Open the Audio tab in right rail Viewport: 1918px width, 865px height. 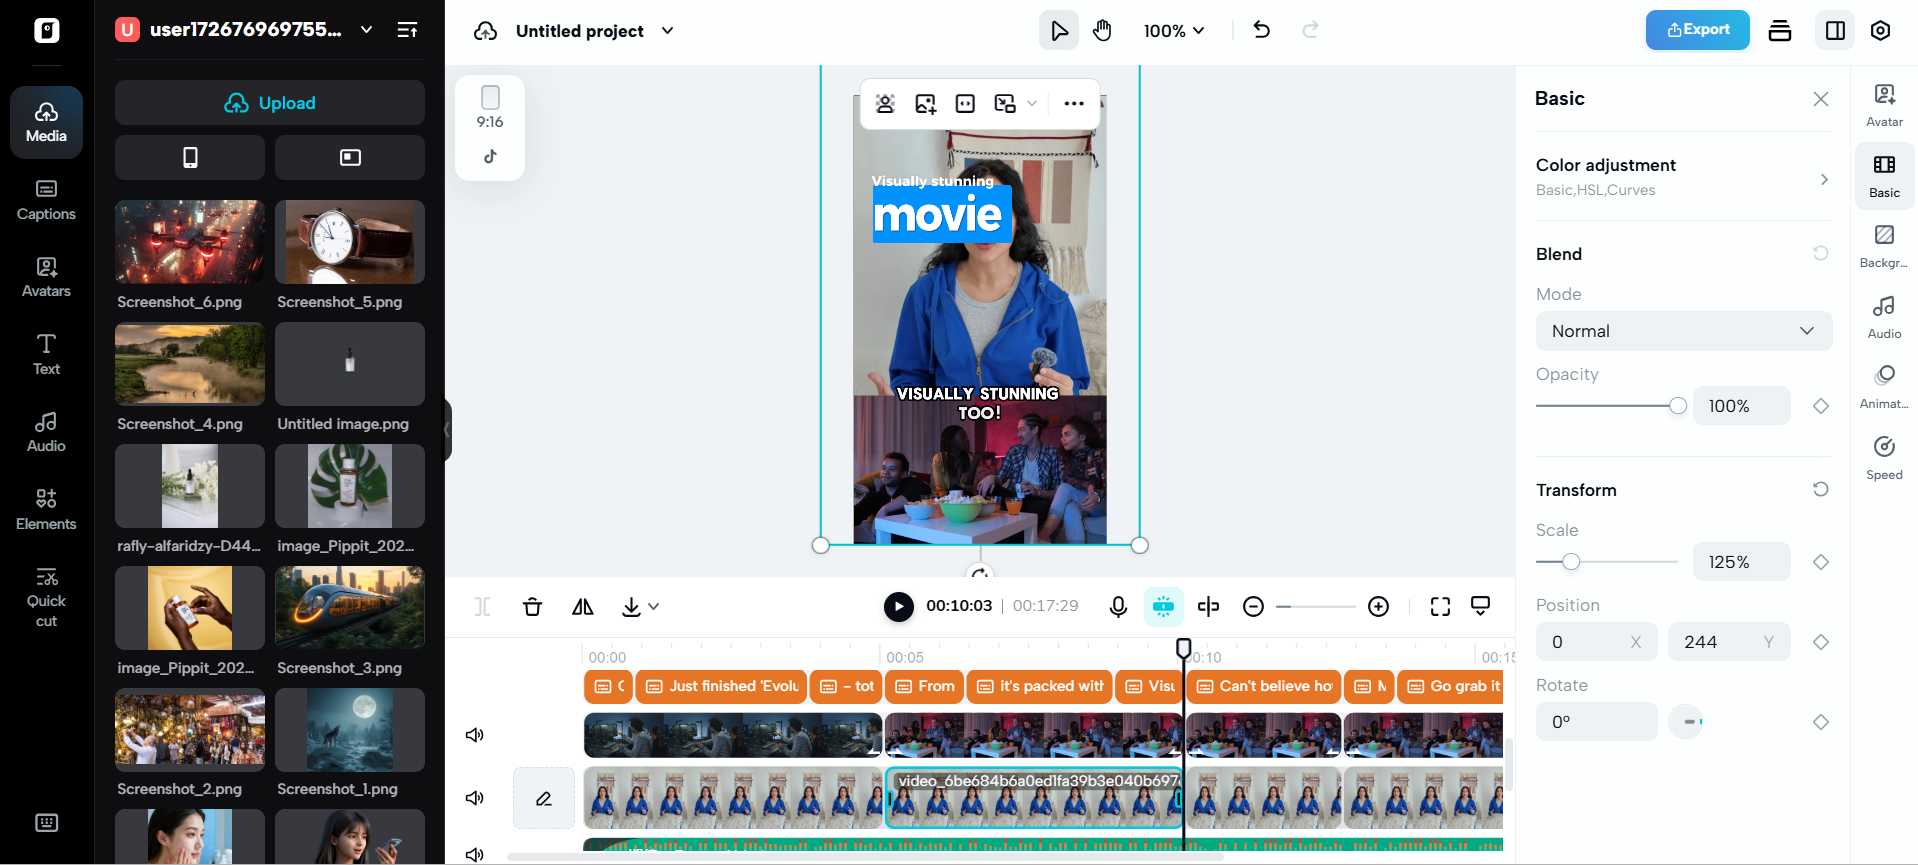tap(1884, 317)
